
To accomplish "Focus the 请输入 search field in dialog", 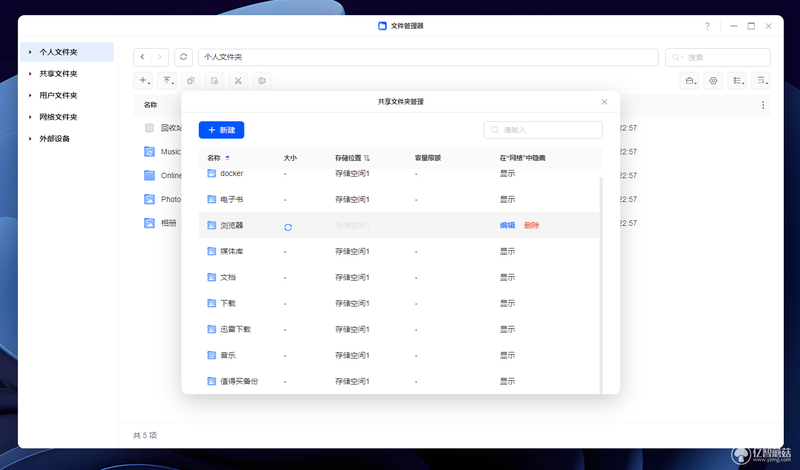I will (x=543, y=130).
